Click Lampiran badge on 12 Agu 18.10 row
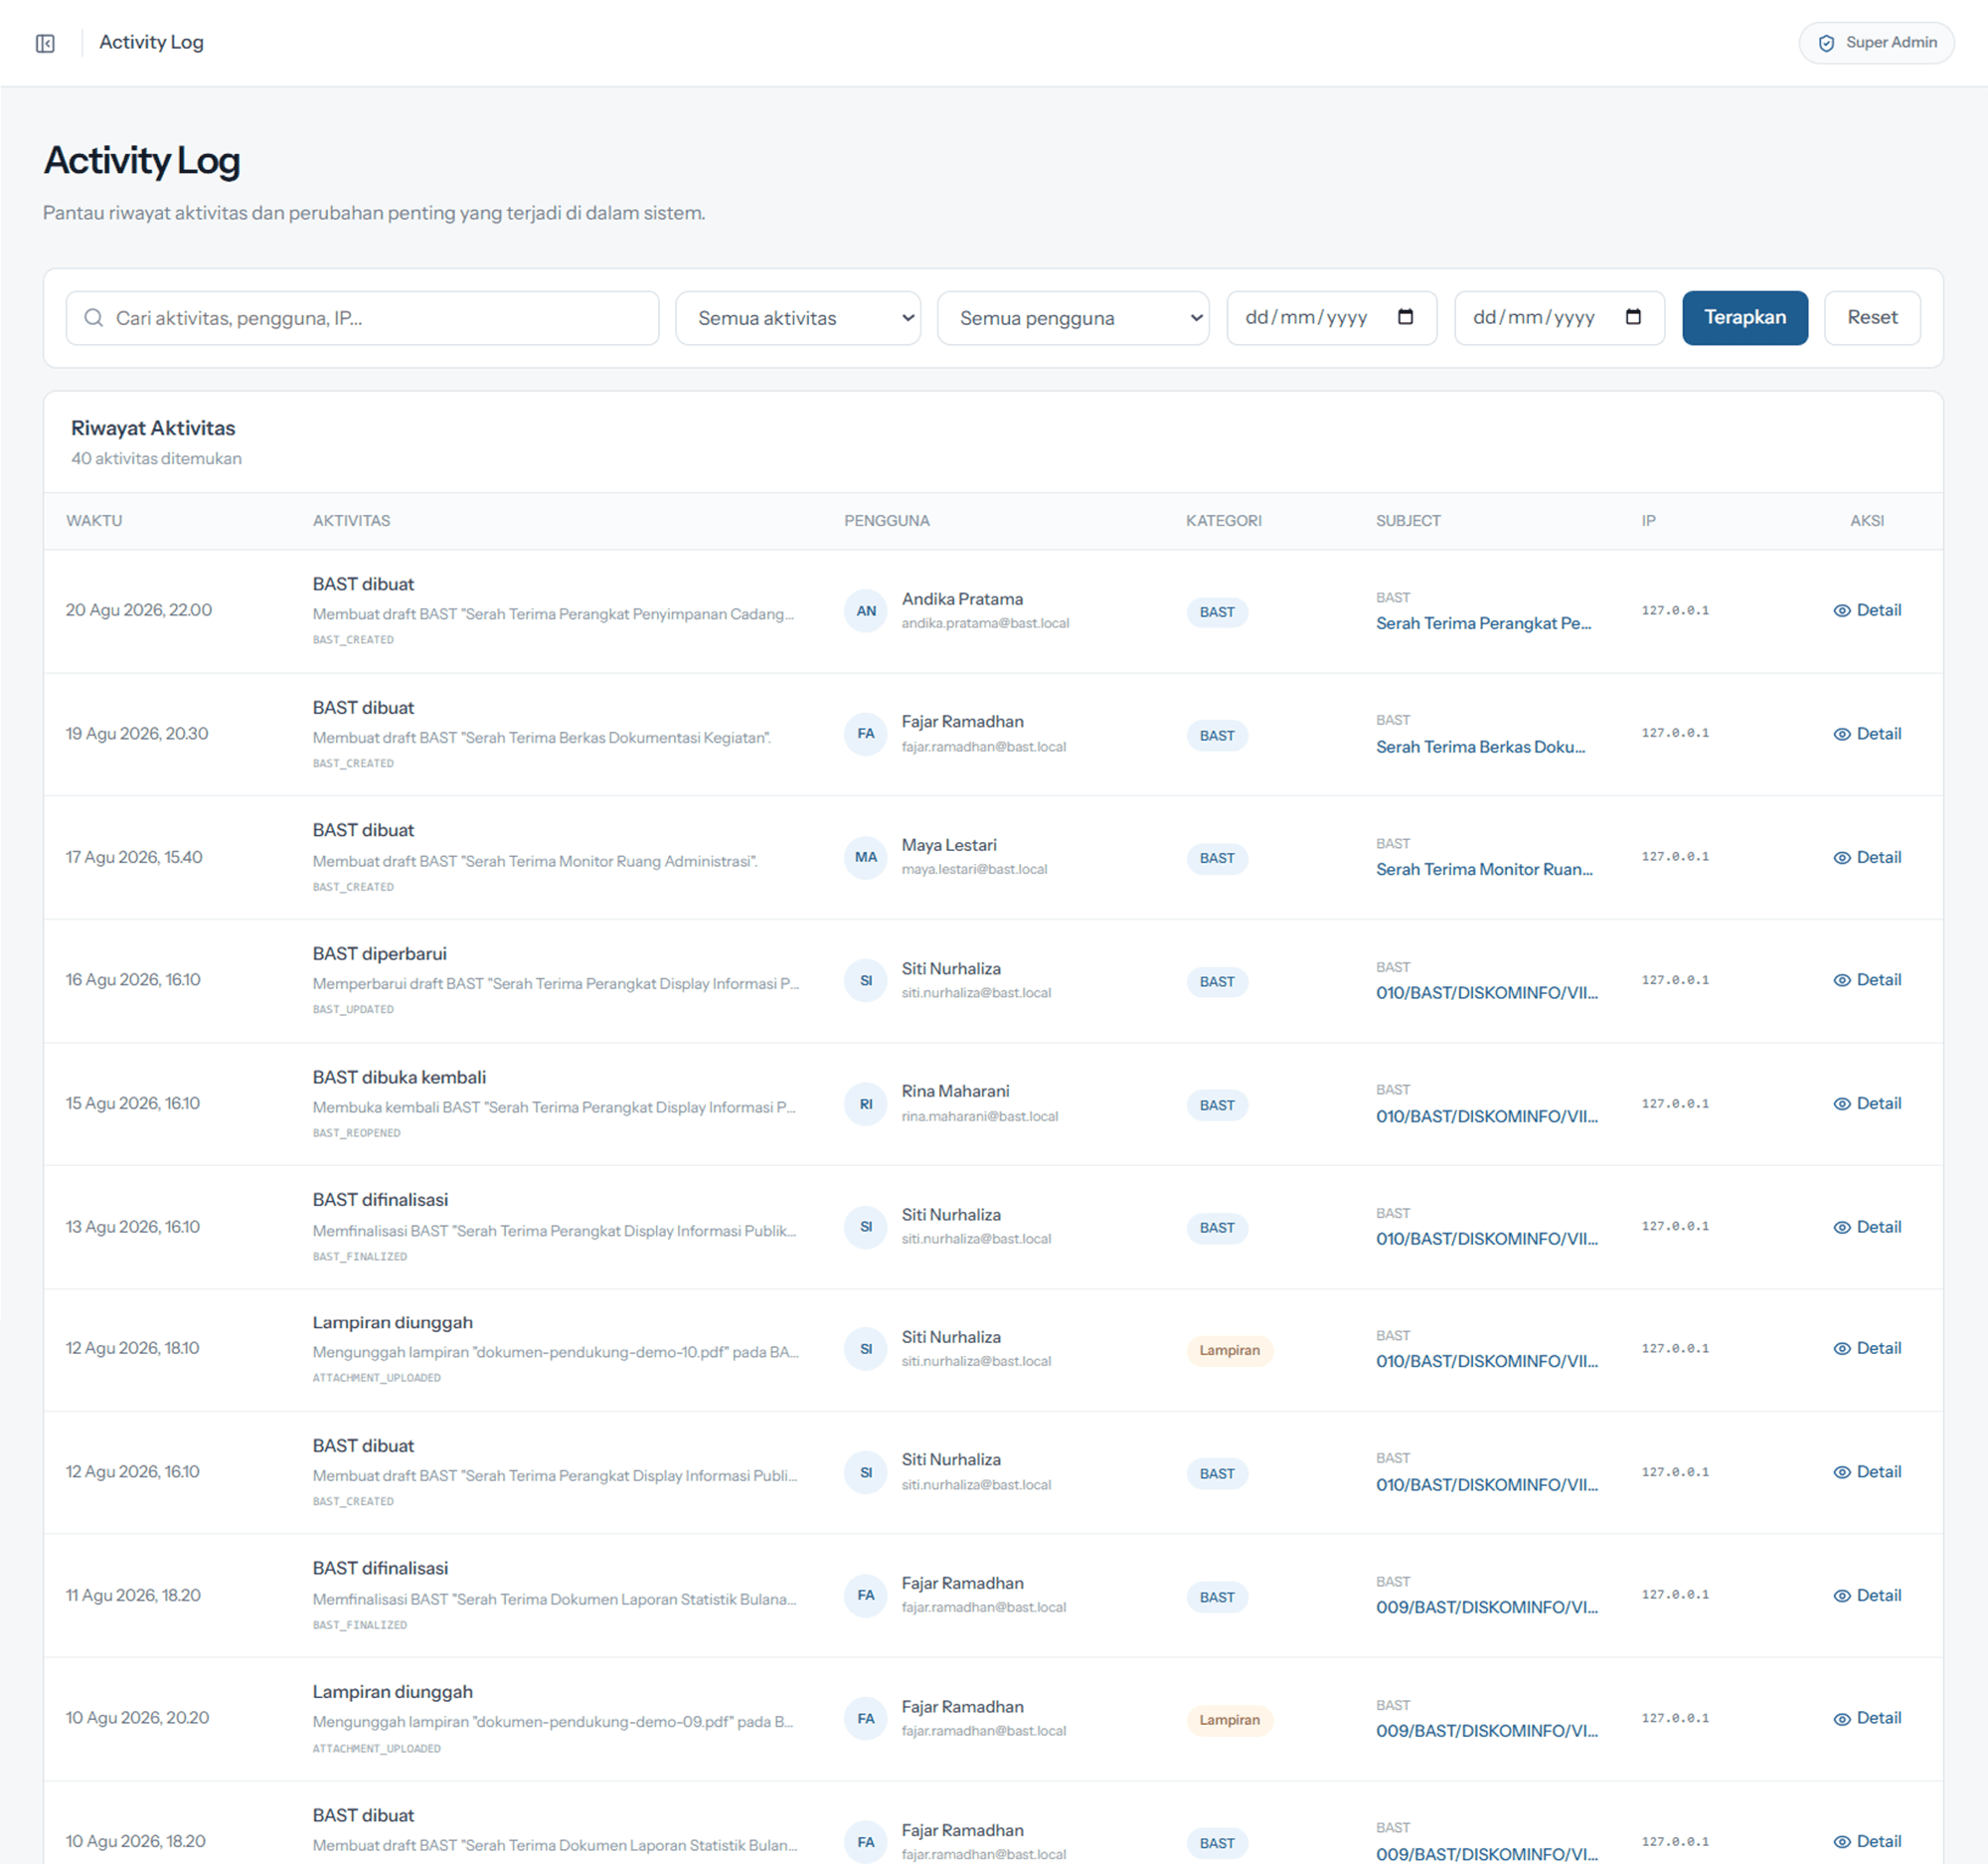 tap(1229, 1350)
